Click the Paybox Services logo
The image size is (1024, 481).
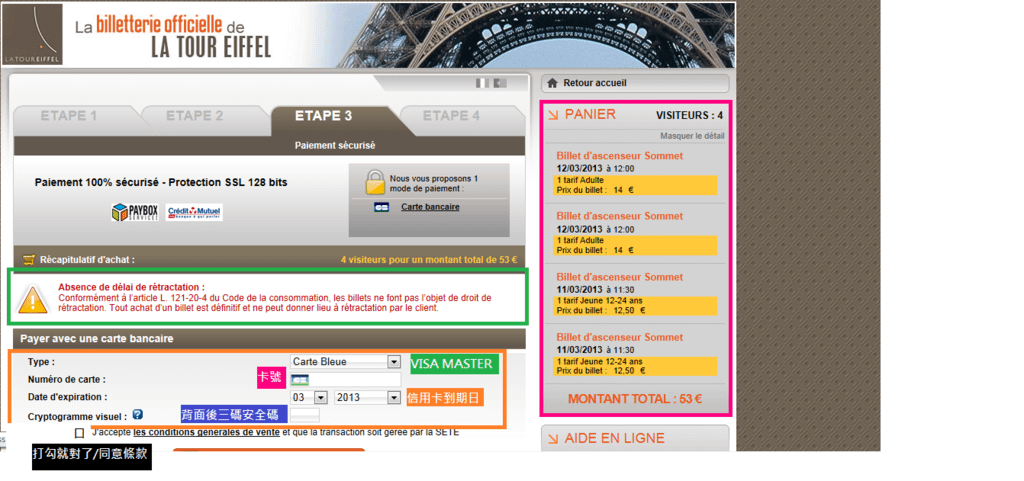pyautogui.click(x=135, y=212)
